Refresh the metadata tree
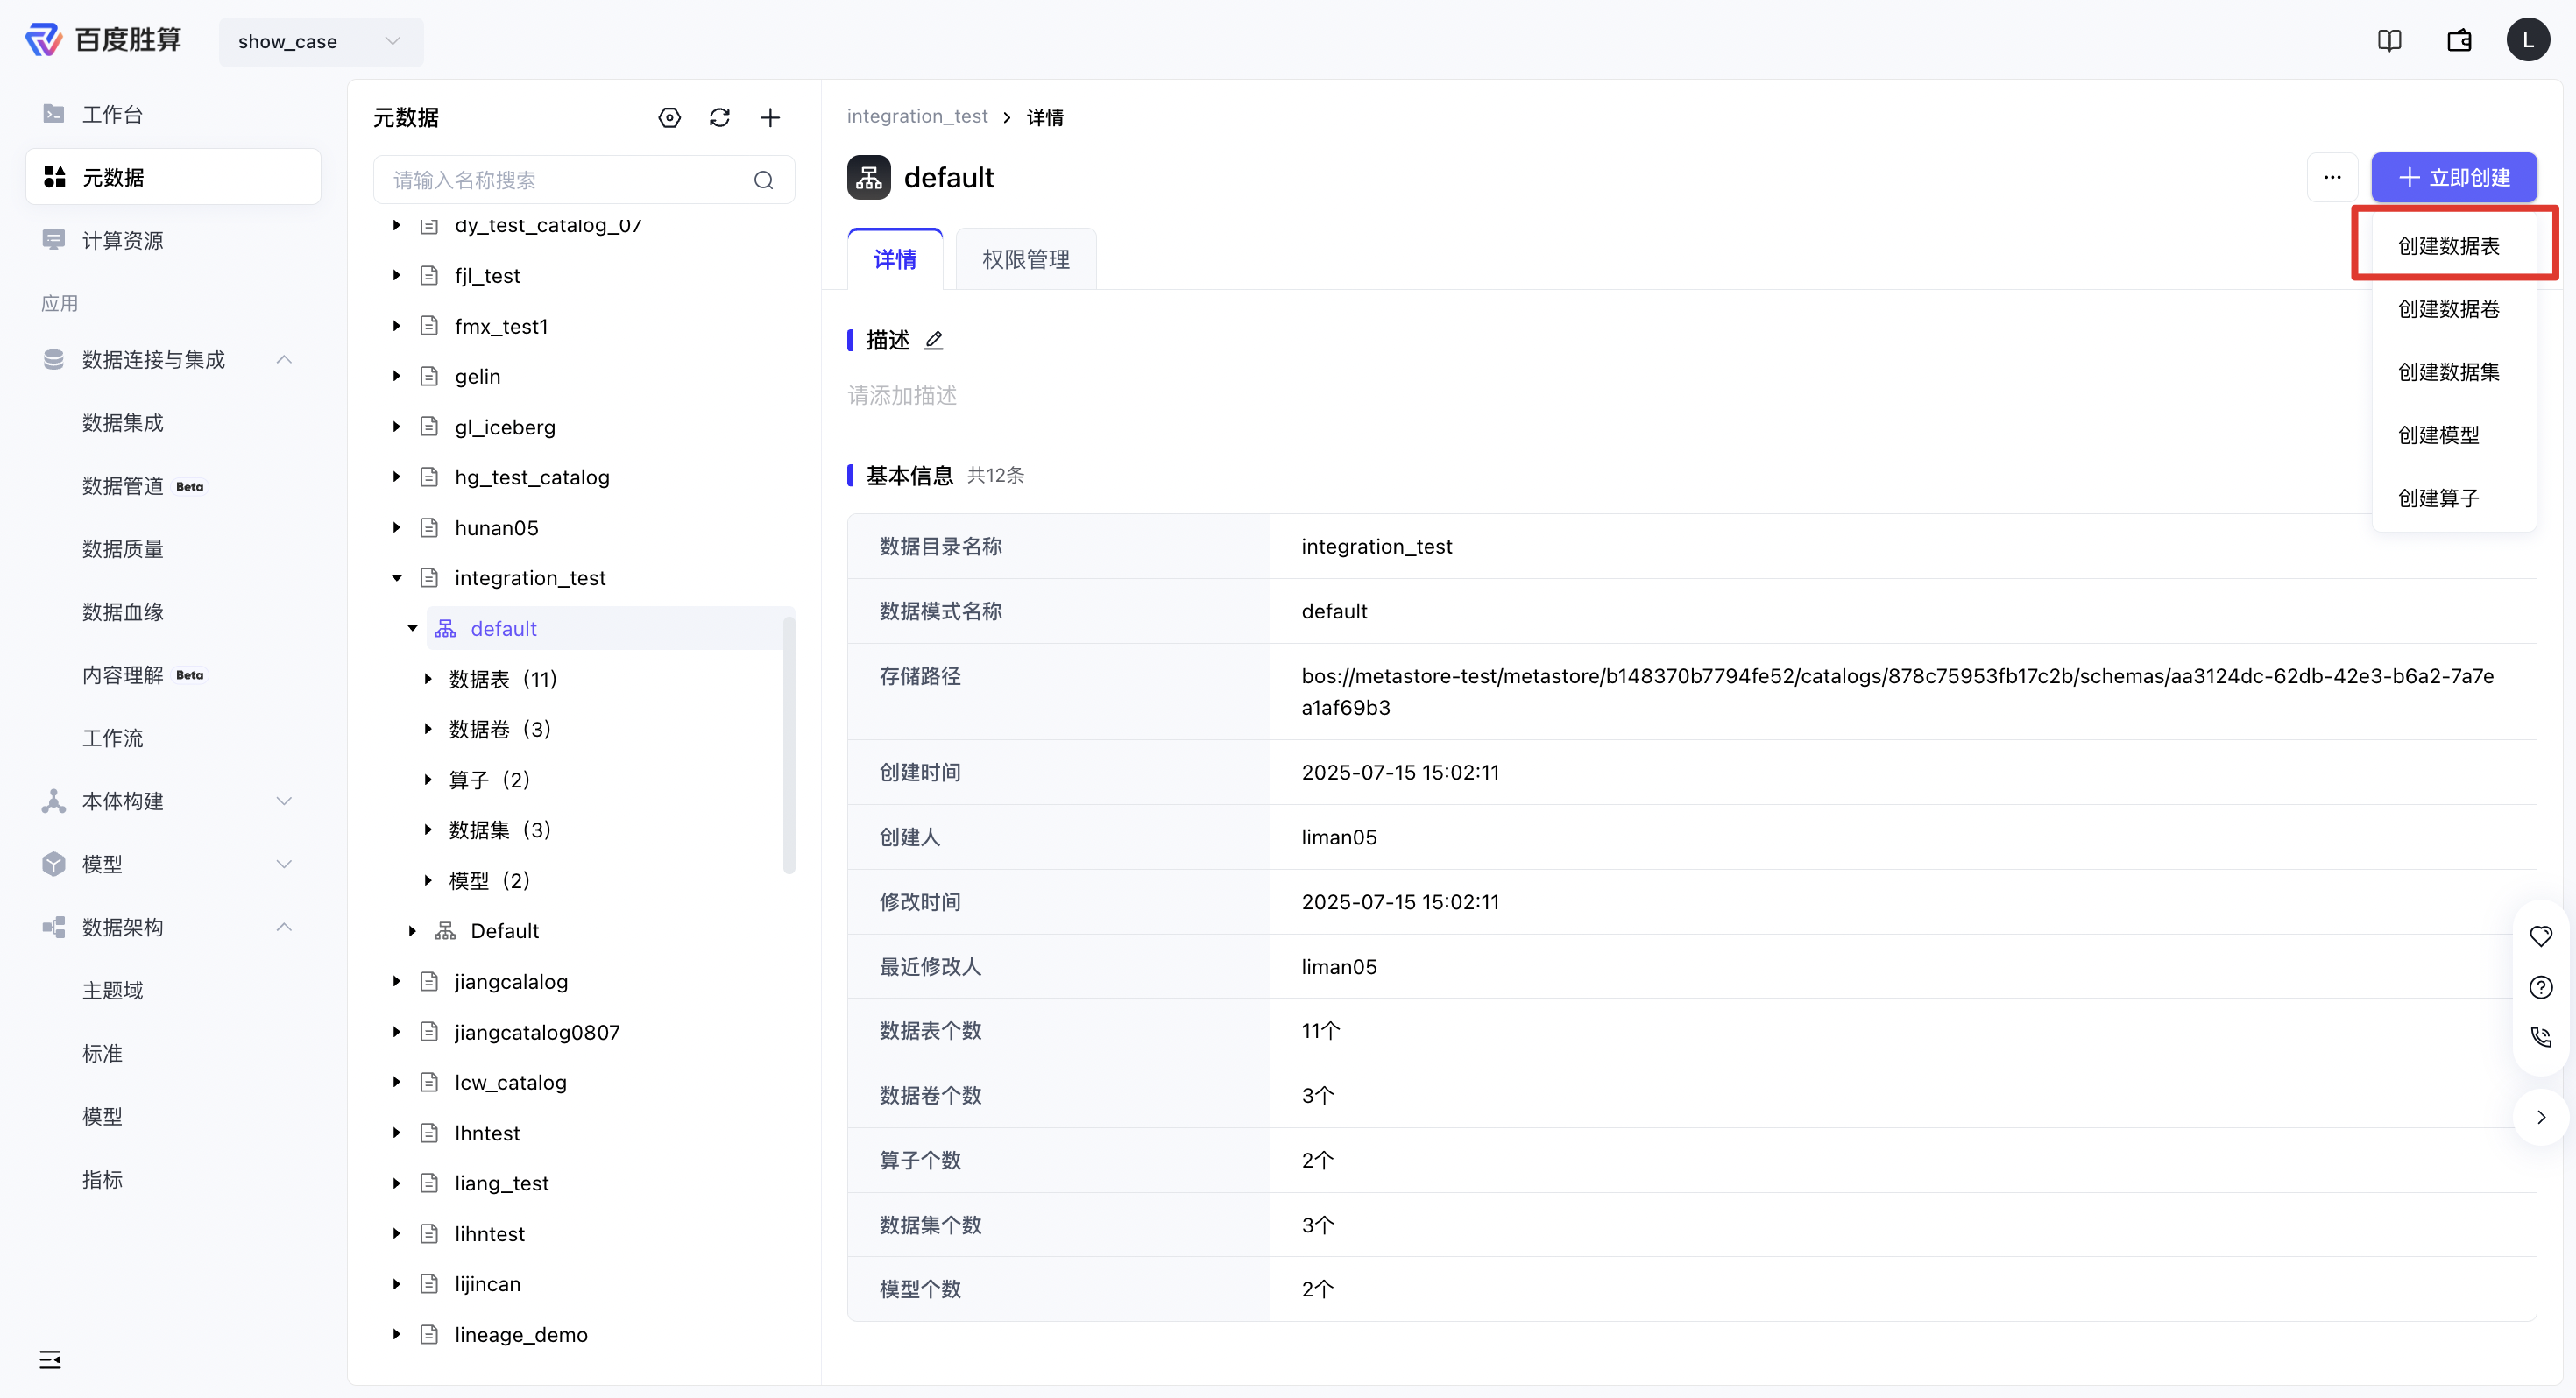Screen dimensions: 2576x1398 pyautogui.click(x=719, y=118)
